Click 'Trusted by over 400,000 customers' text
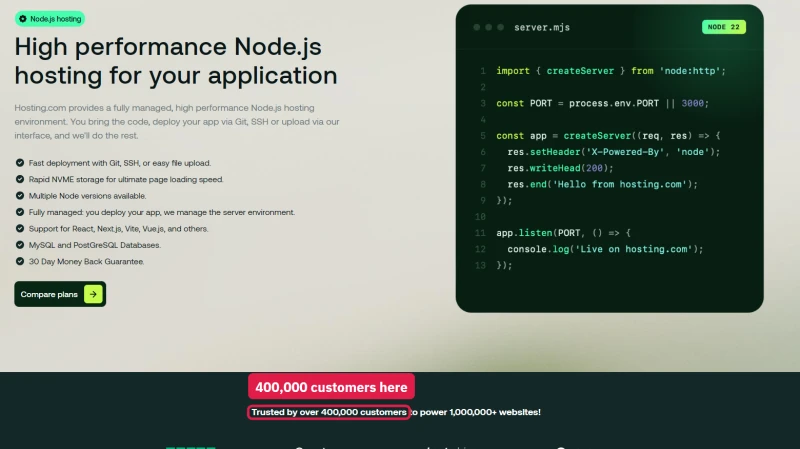 coord(329,412)
